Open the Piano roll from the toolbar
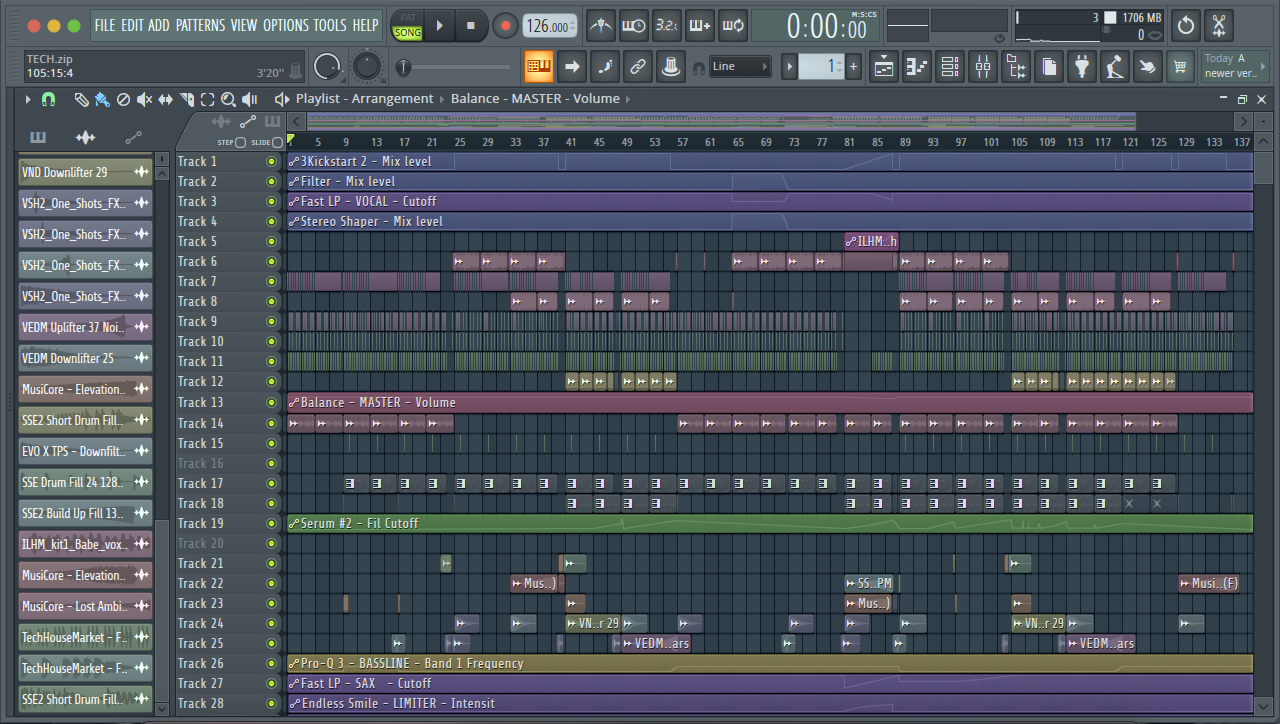 pos(917,66)
